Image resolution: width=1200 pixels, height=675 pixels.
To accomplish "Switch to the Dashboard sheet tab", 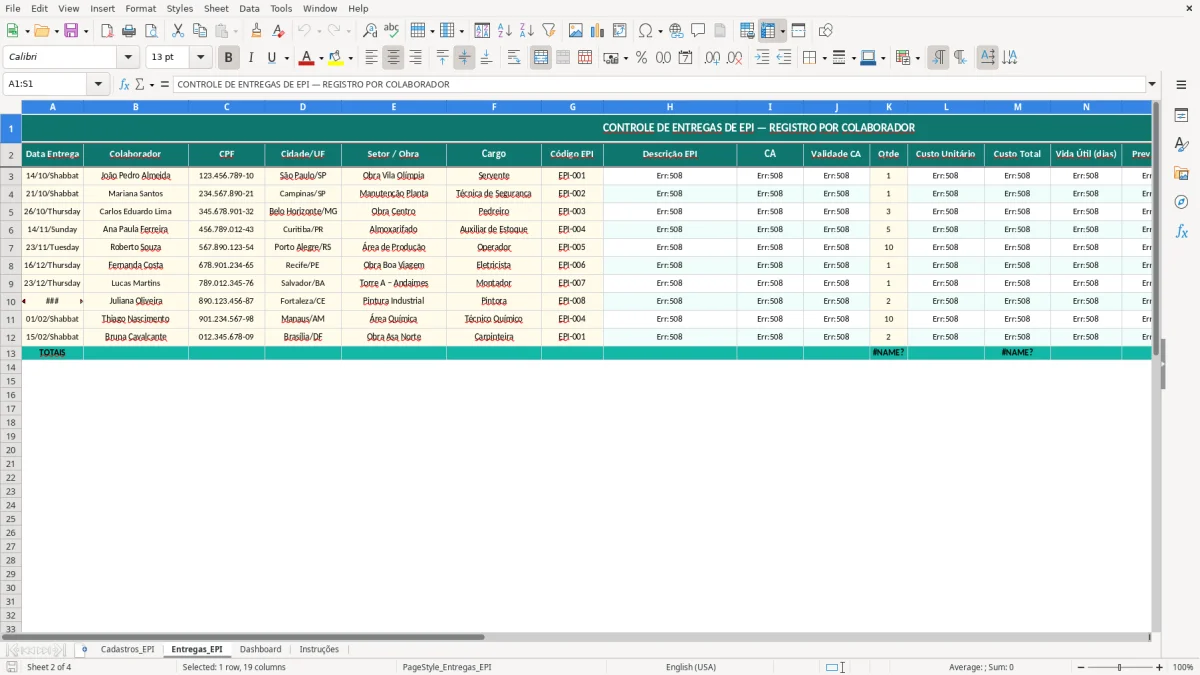I will pos(261,649).
